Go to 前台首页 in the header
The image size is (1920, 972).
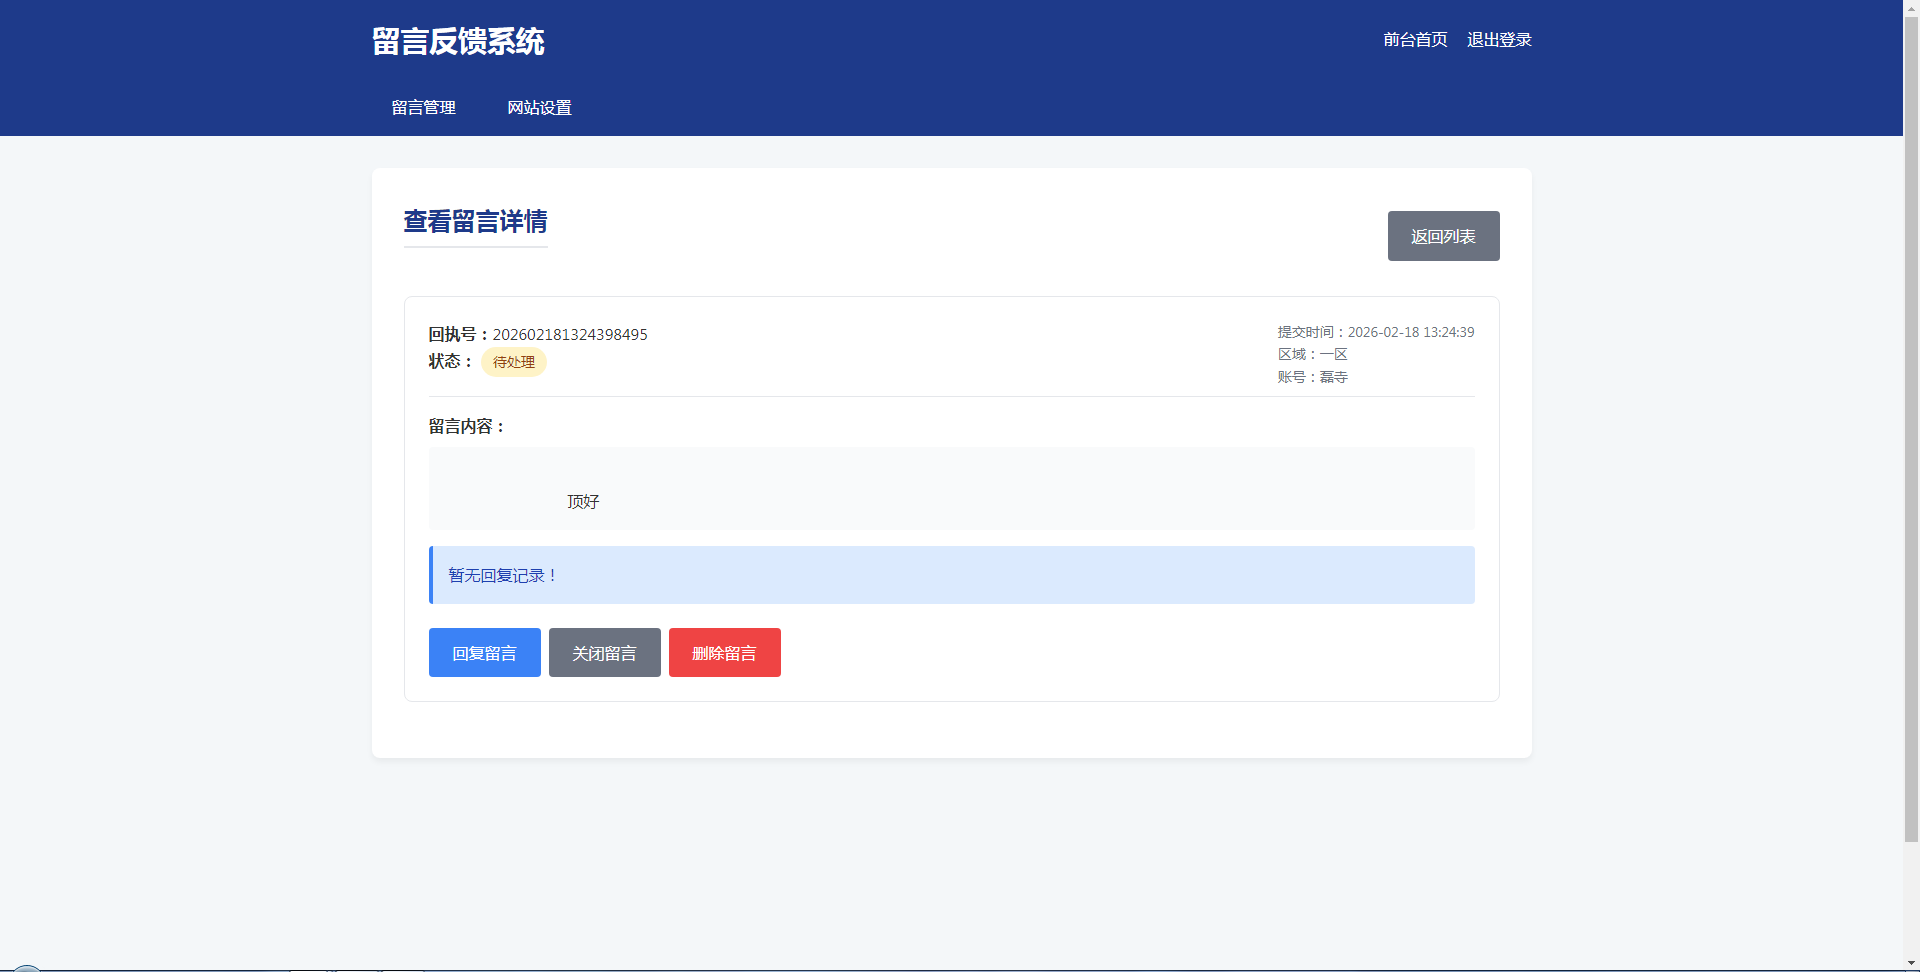click(x=1415, y=40)
